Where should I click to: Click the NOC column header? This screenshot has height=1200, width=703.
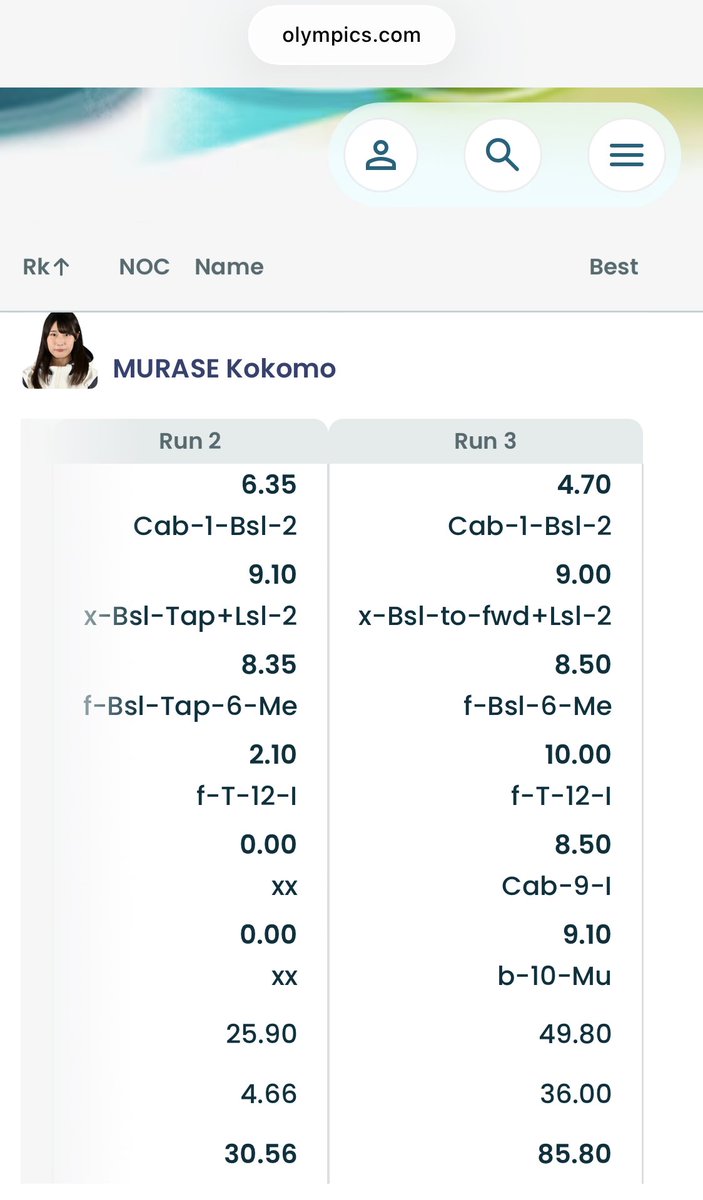144,267
